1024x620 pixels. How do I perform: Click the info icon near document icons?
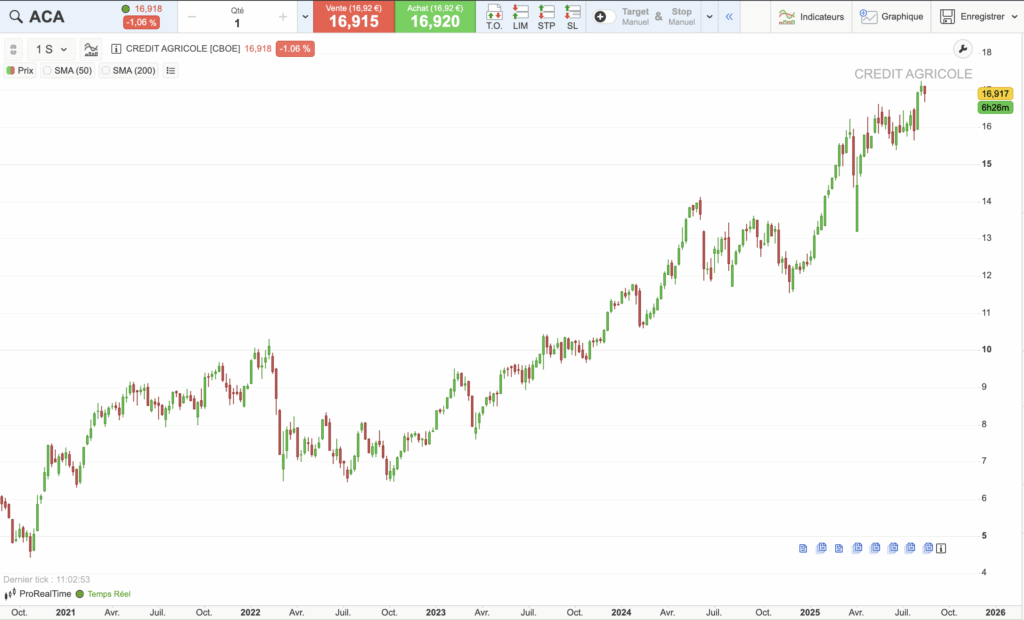pyautogui.click(x=940, y=548)
